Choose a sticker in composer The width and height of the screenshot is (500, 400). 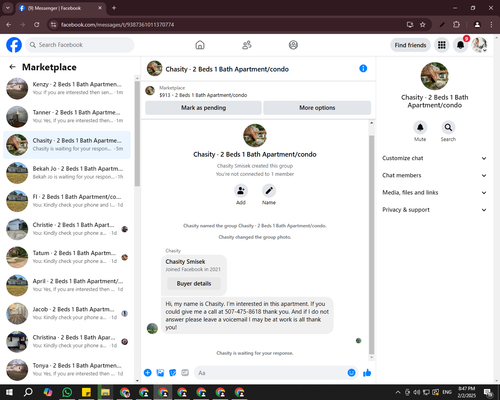pos(173,373)
